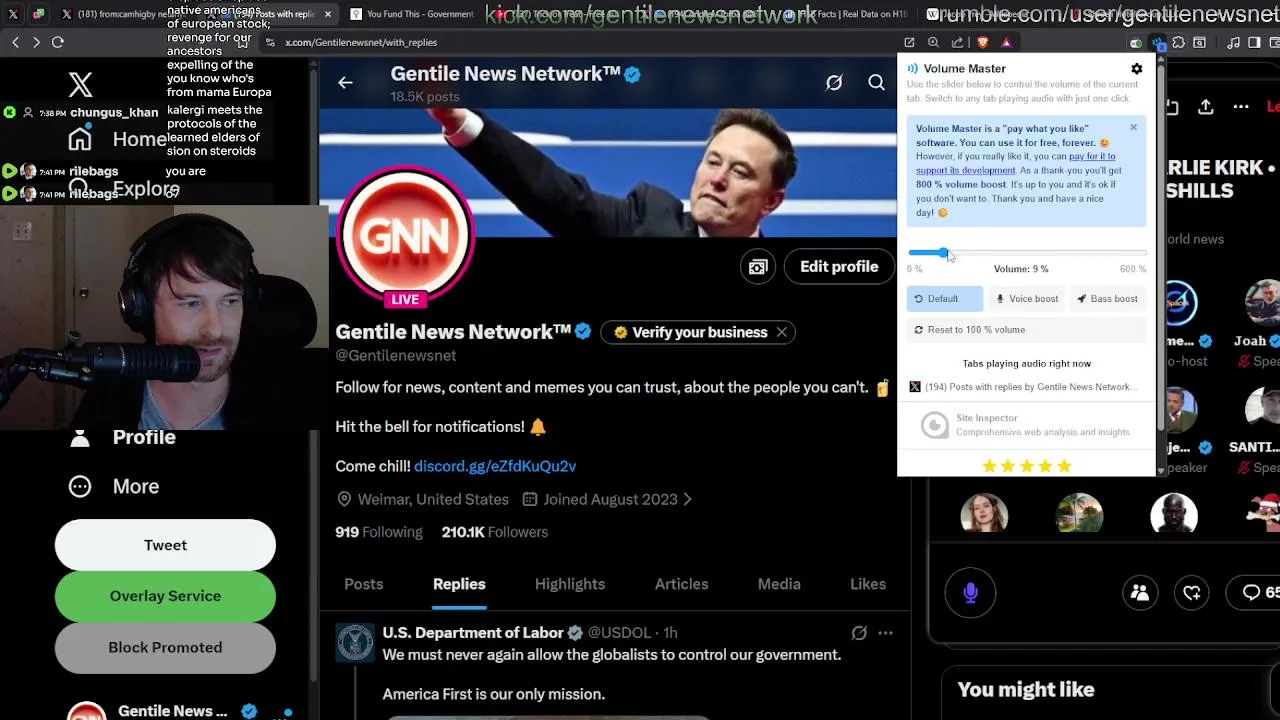The width and height of the screenshot is (1280, 720).
Task: Switch to tab playing audio by Gentile News Network
Action: (x=1026, y=387)
